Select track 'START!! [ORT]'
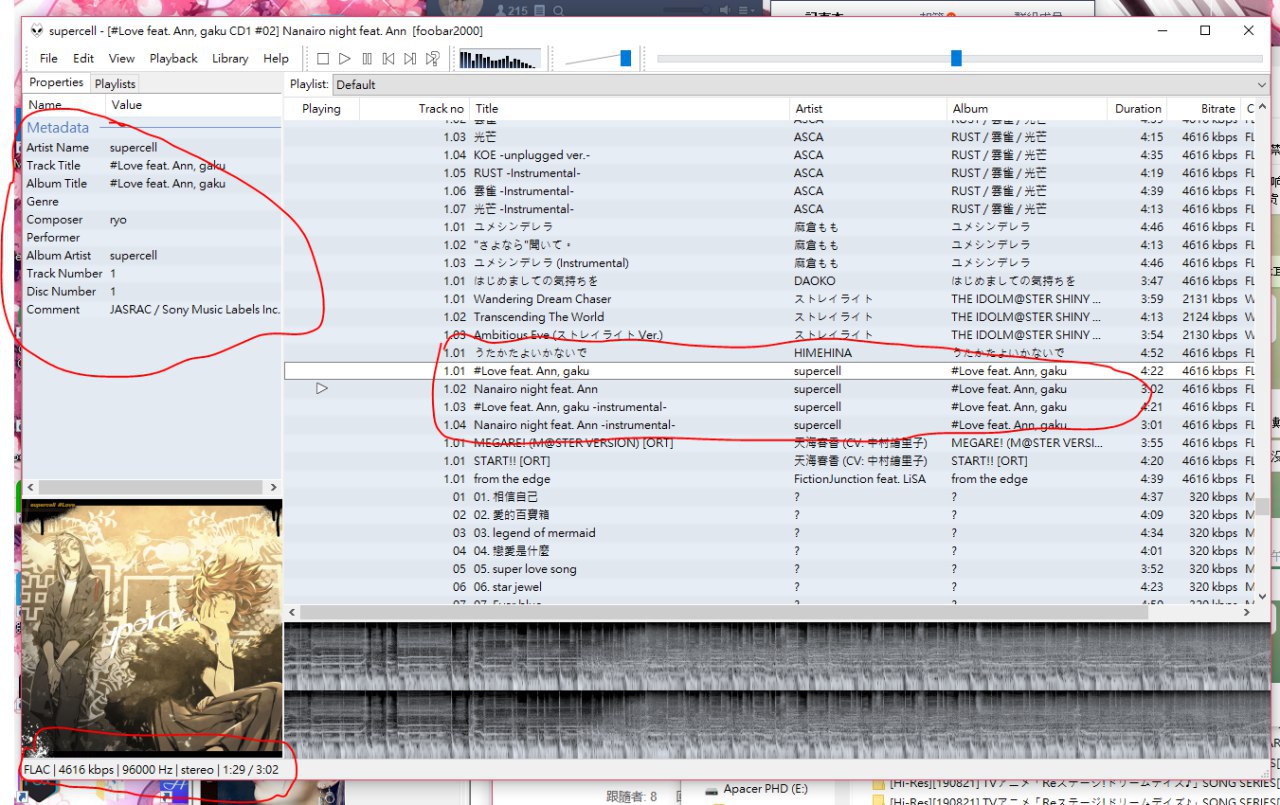The height and width of the screenshot is (805, 1280). 770,461
